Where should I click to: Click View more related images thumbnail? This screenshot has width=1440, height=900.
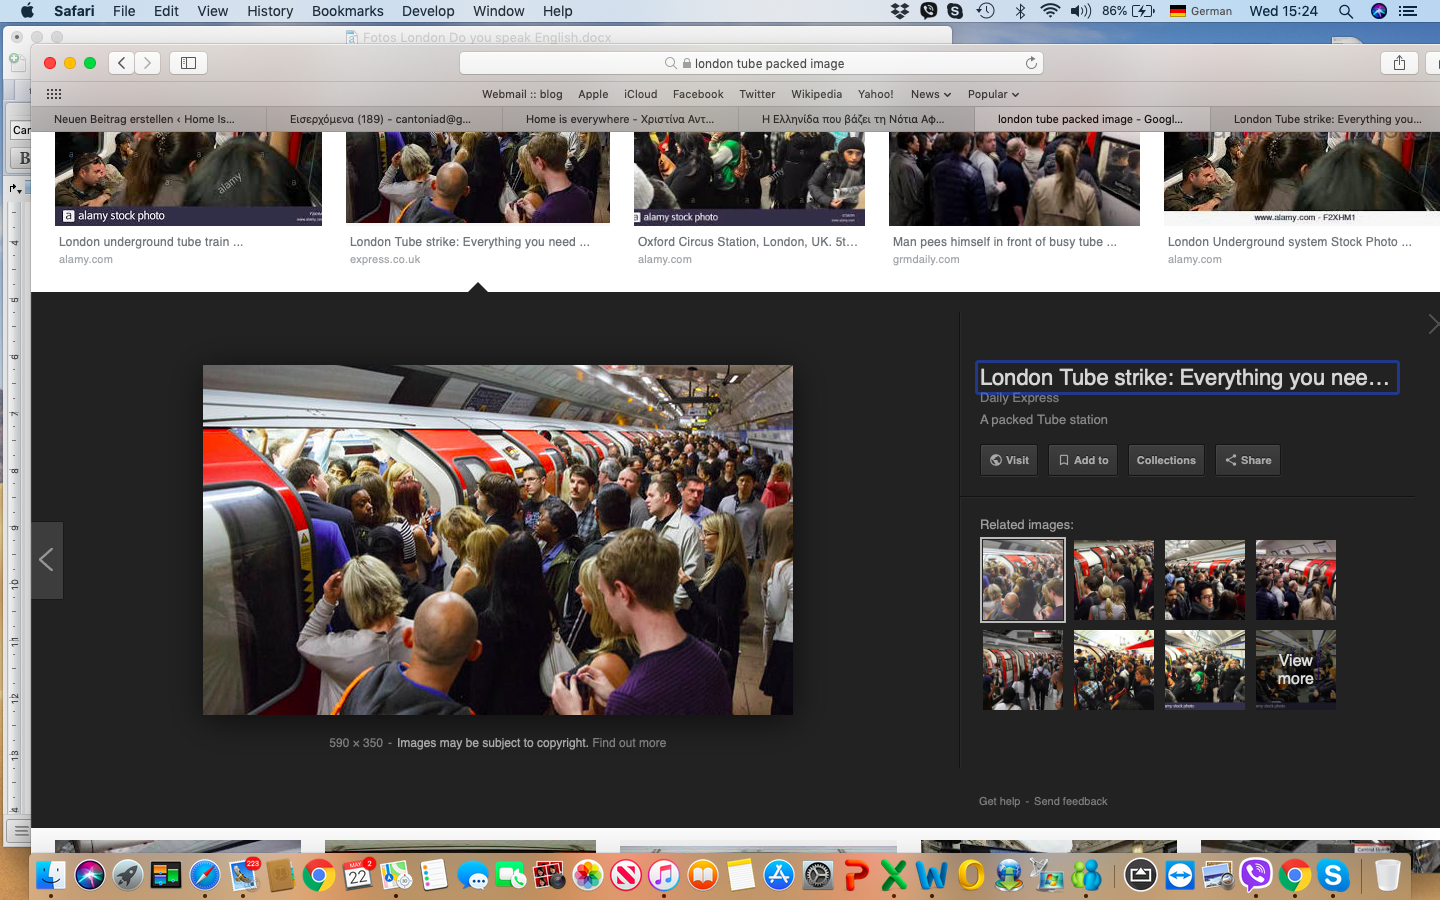point(1295,669)
